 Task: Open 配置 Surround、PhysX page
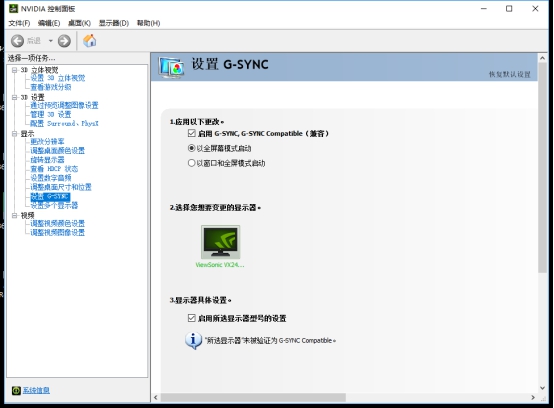pos(64,124)
